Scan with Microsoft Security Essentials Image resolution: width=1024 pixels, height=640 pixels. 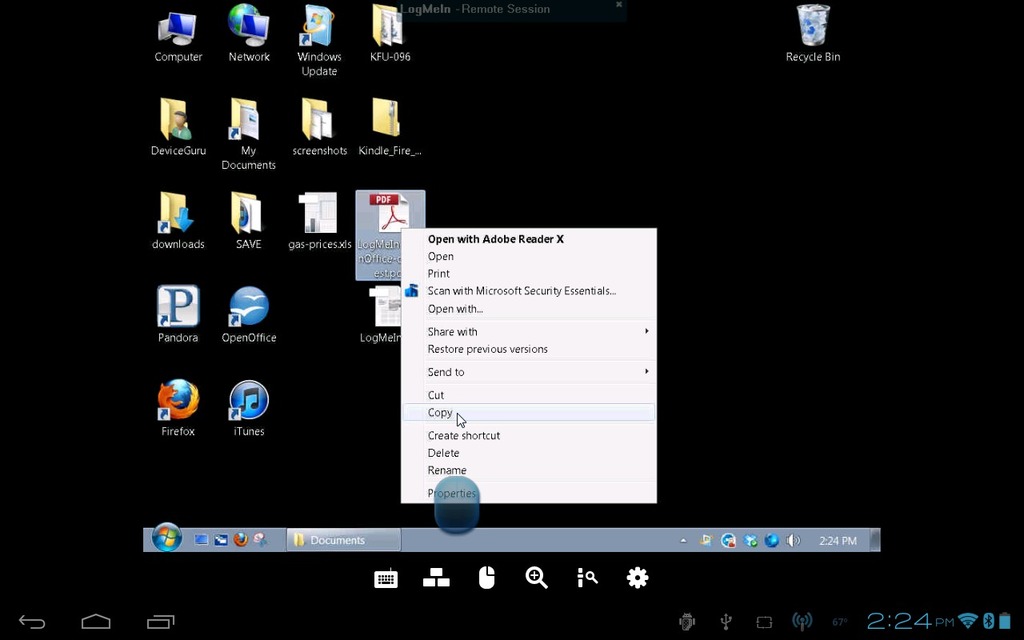[x=528, y=291]
